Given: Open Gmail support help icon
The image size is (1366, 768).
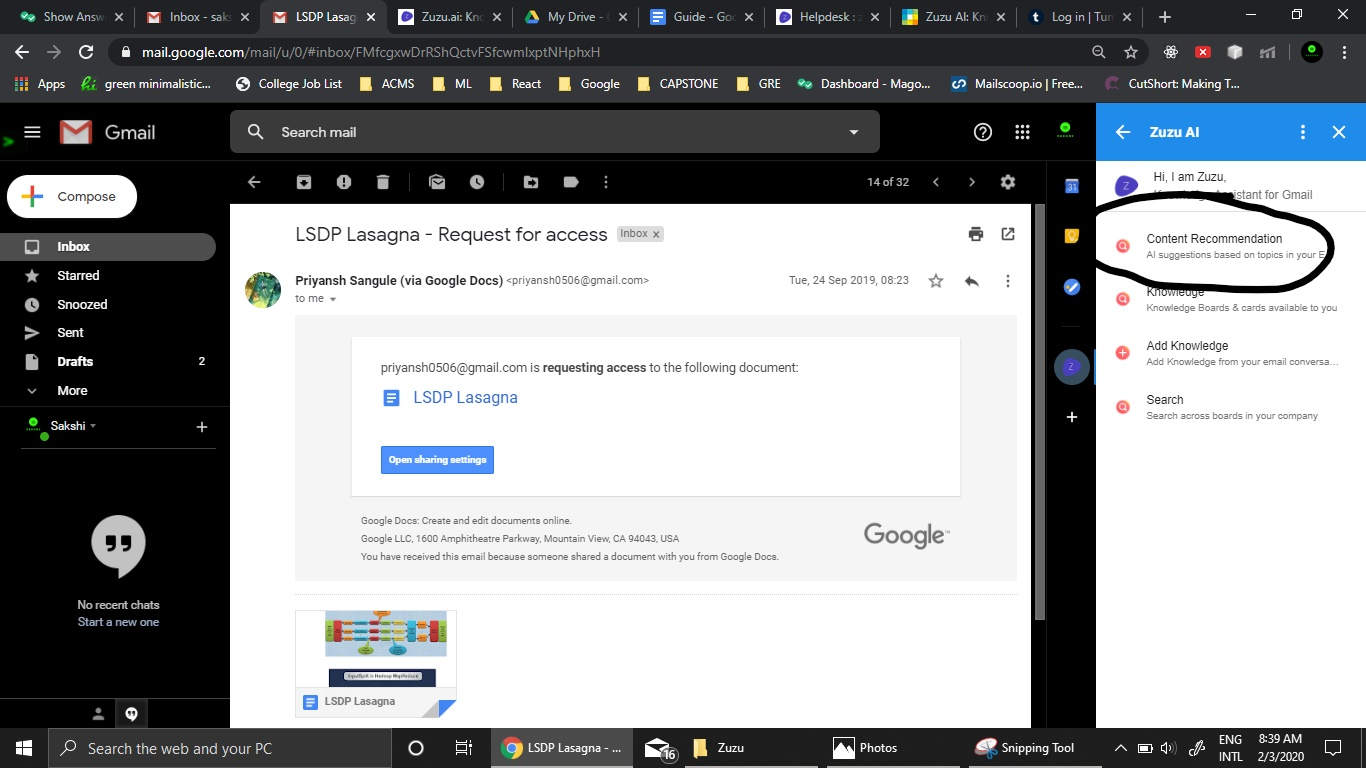Looking at the screenshot, I should click(x=983, y=132).
